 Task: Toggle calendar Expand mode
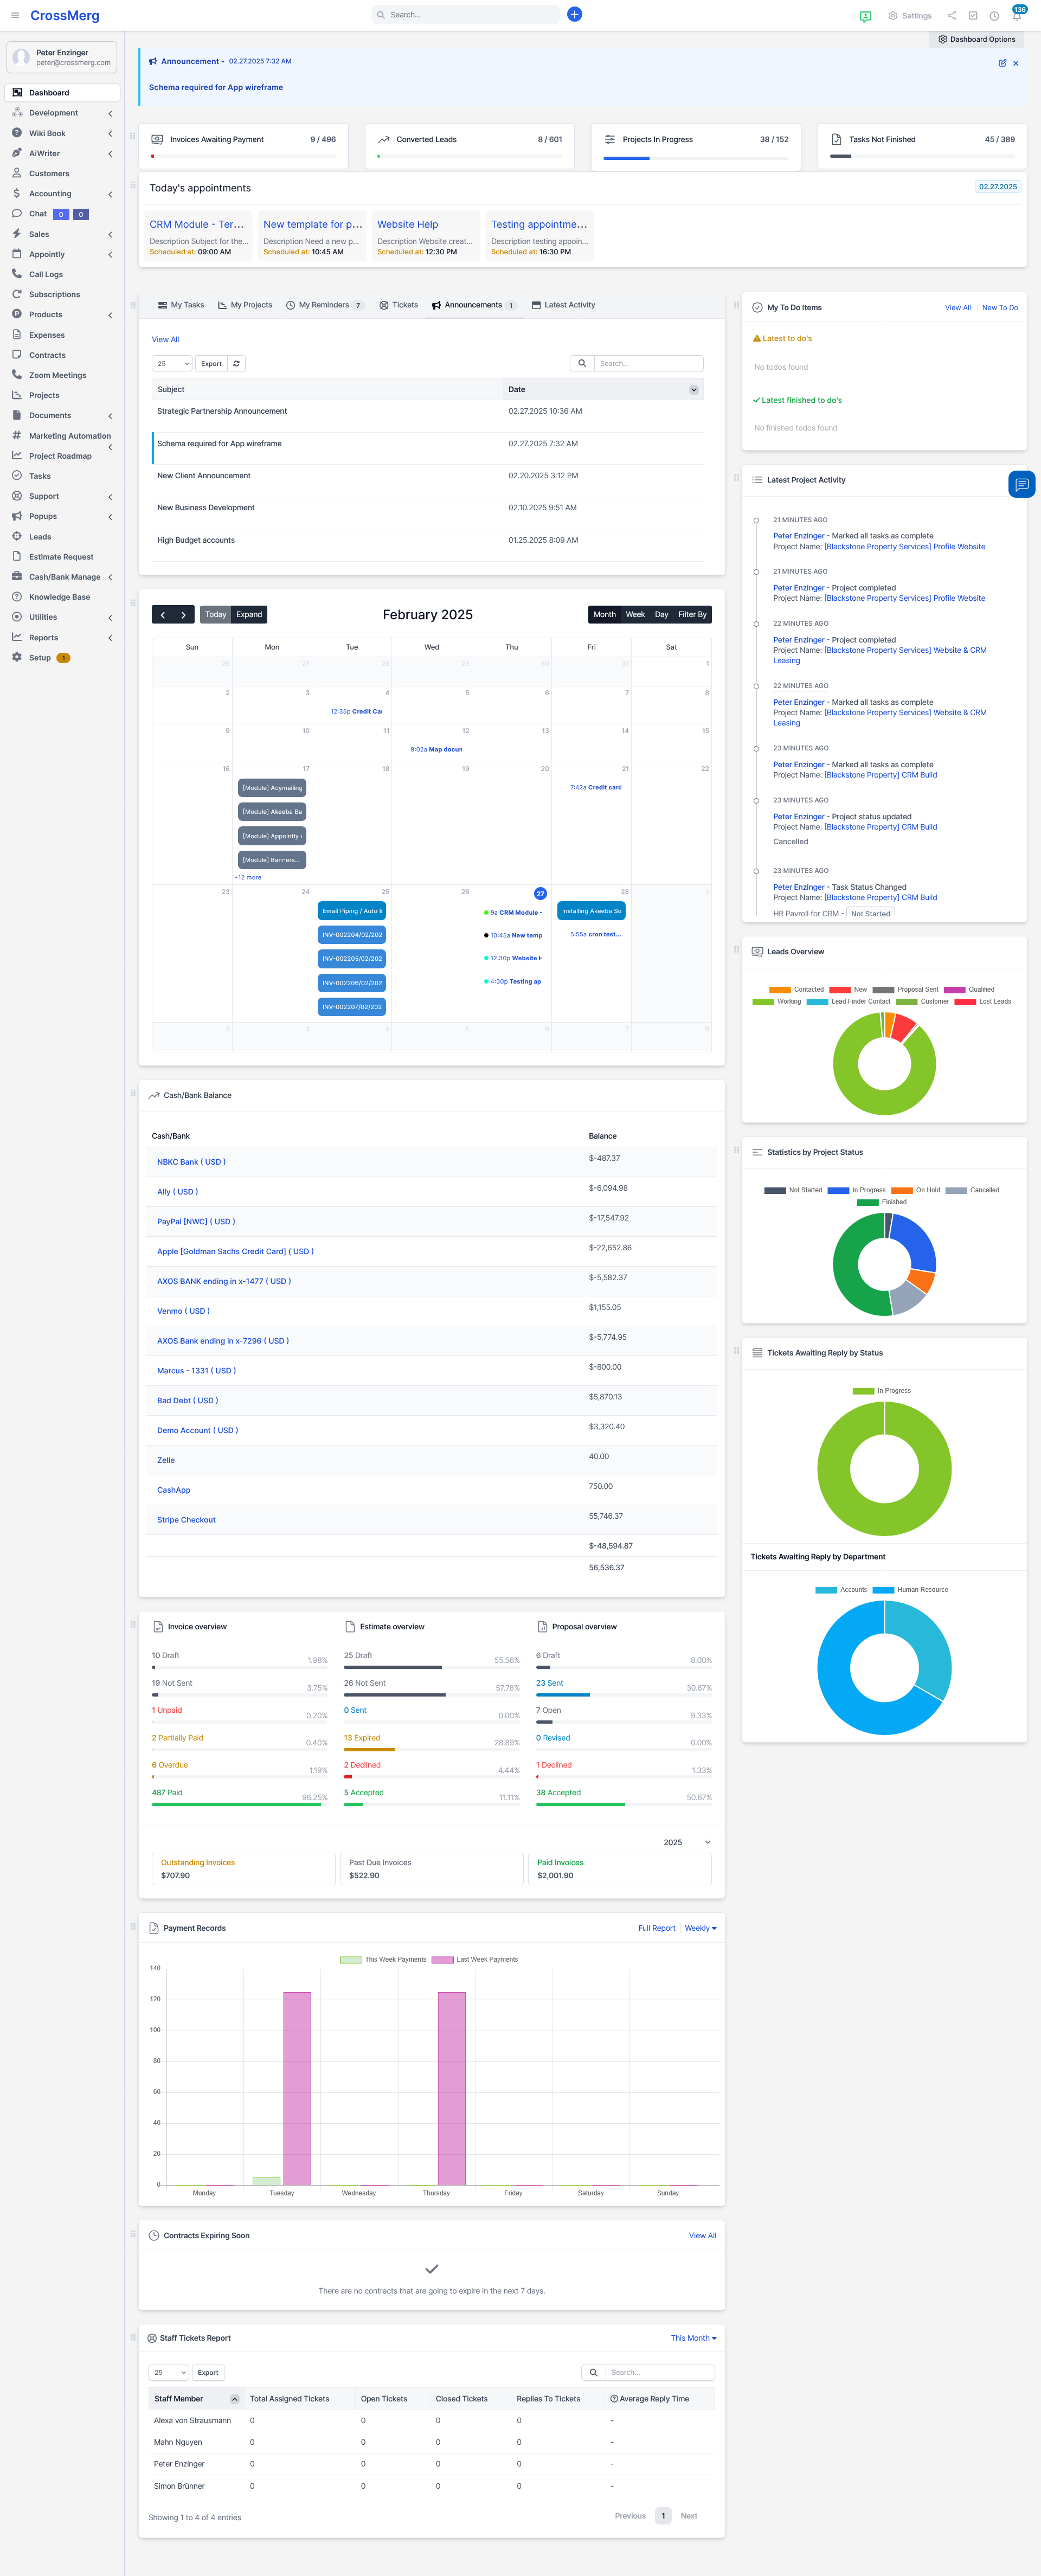pyautogui.click(x=249, y=615)
